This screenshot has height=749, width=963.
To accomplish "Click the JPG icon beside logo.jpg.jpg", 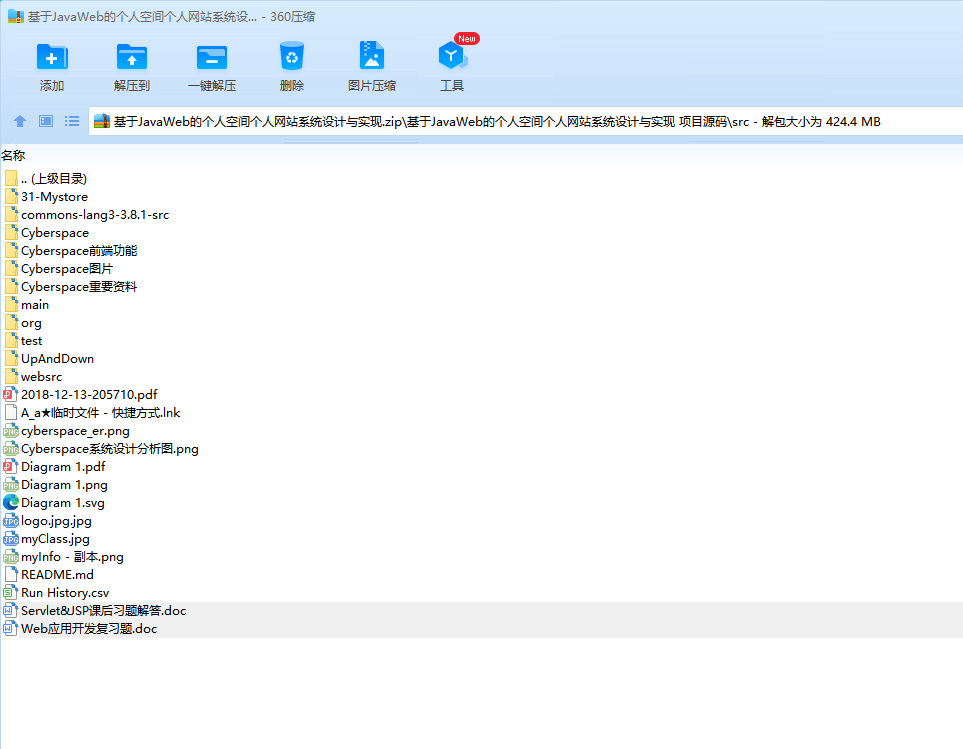I will click(10, 521).
